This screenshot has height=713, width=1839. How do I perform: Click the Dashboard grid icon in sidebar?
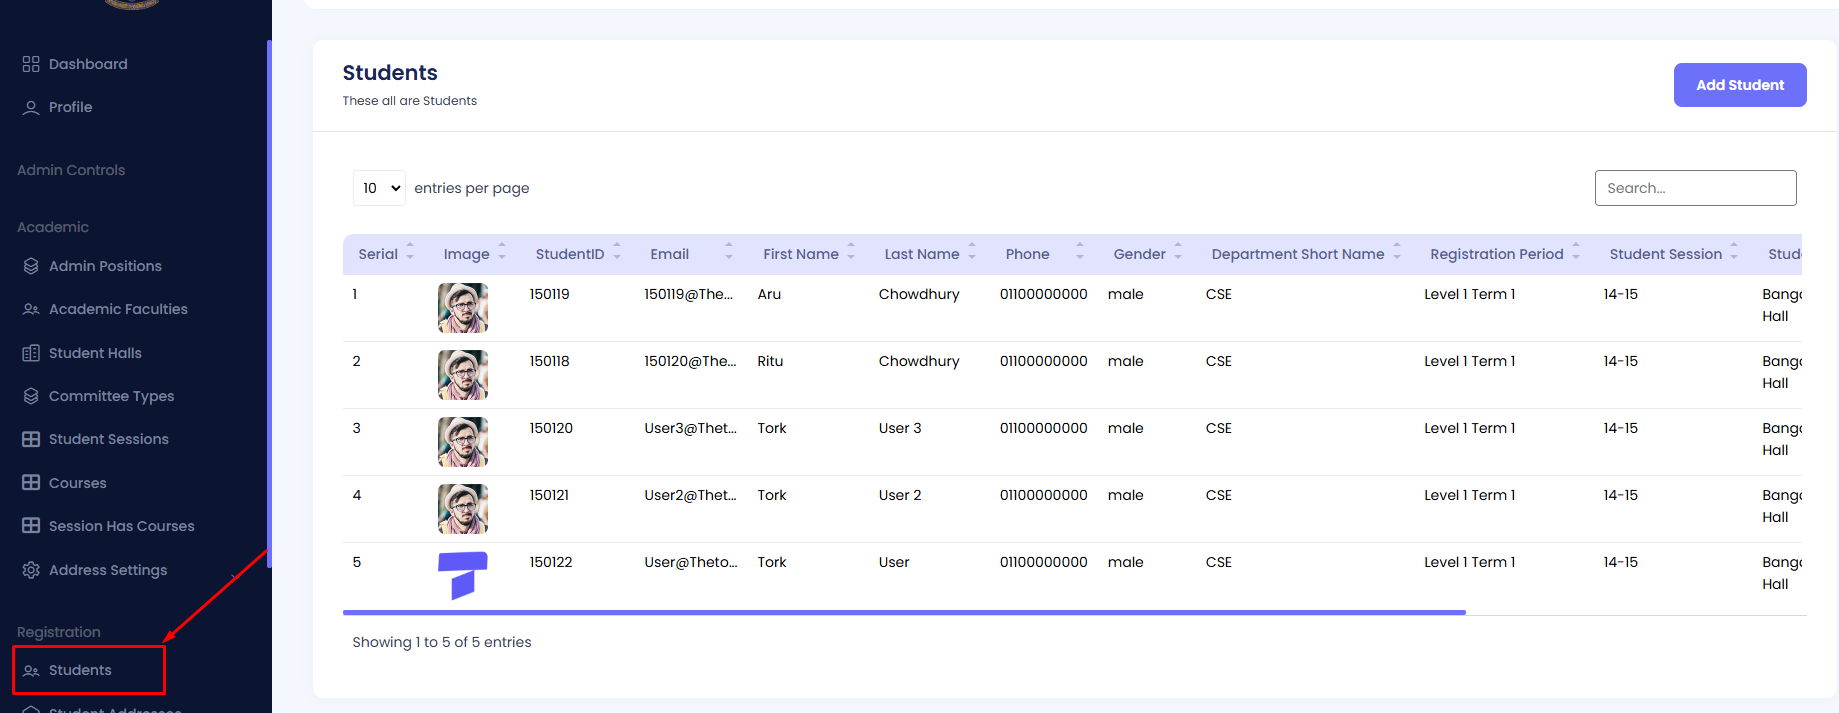(31, 64)
